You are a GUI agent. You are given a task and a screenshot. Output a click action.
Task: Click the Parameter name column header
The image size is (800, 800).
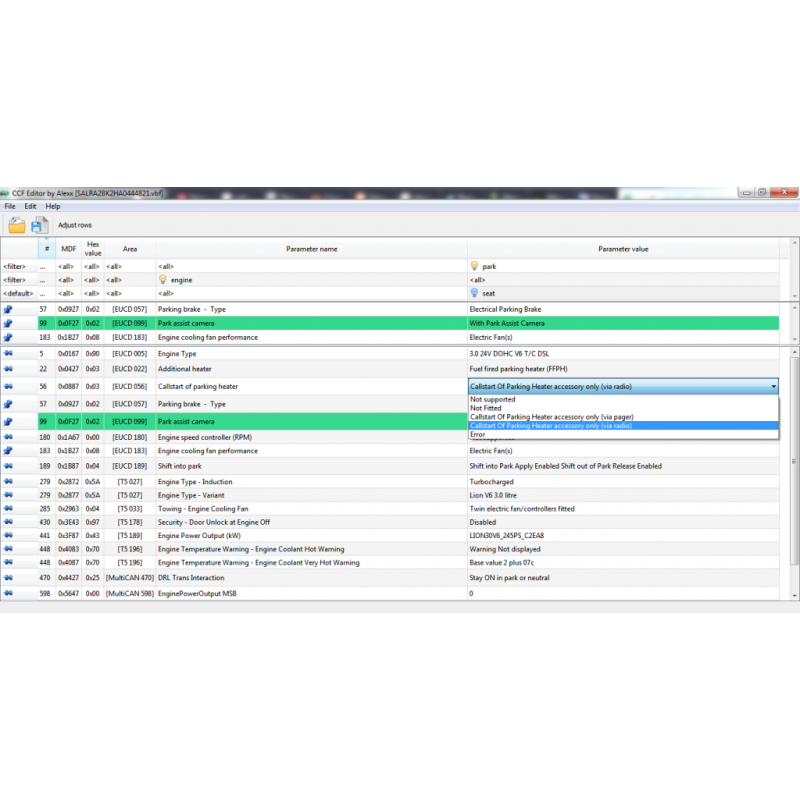312,248
